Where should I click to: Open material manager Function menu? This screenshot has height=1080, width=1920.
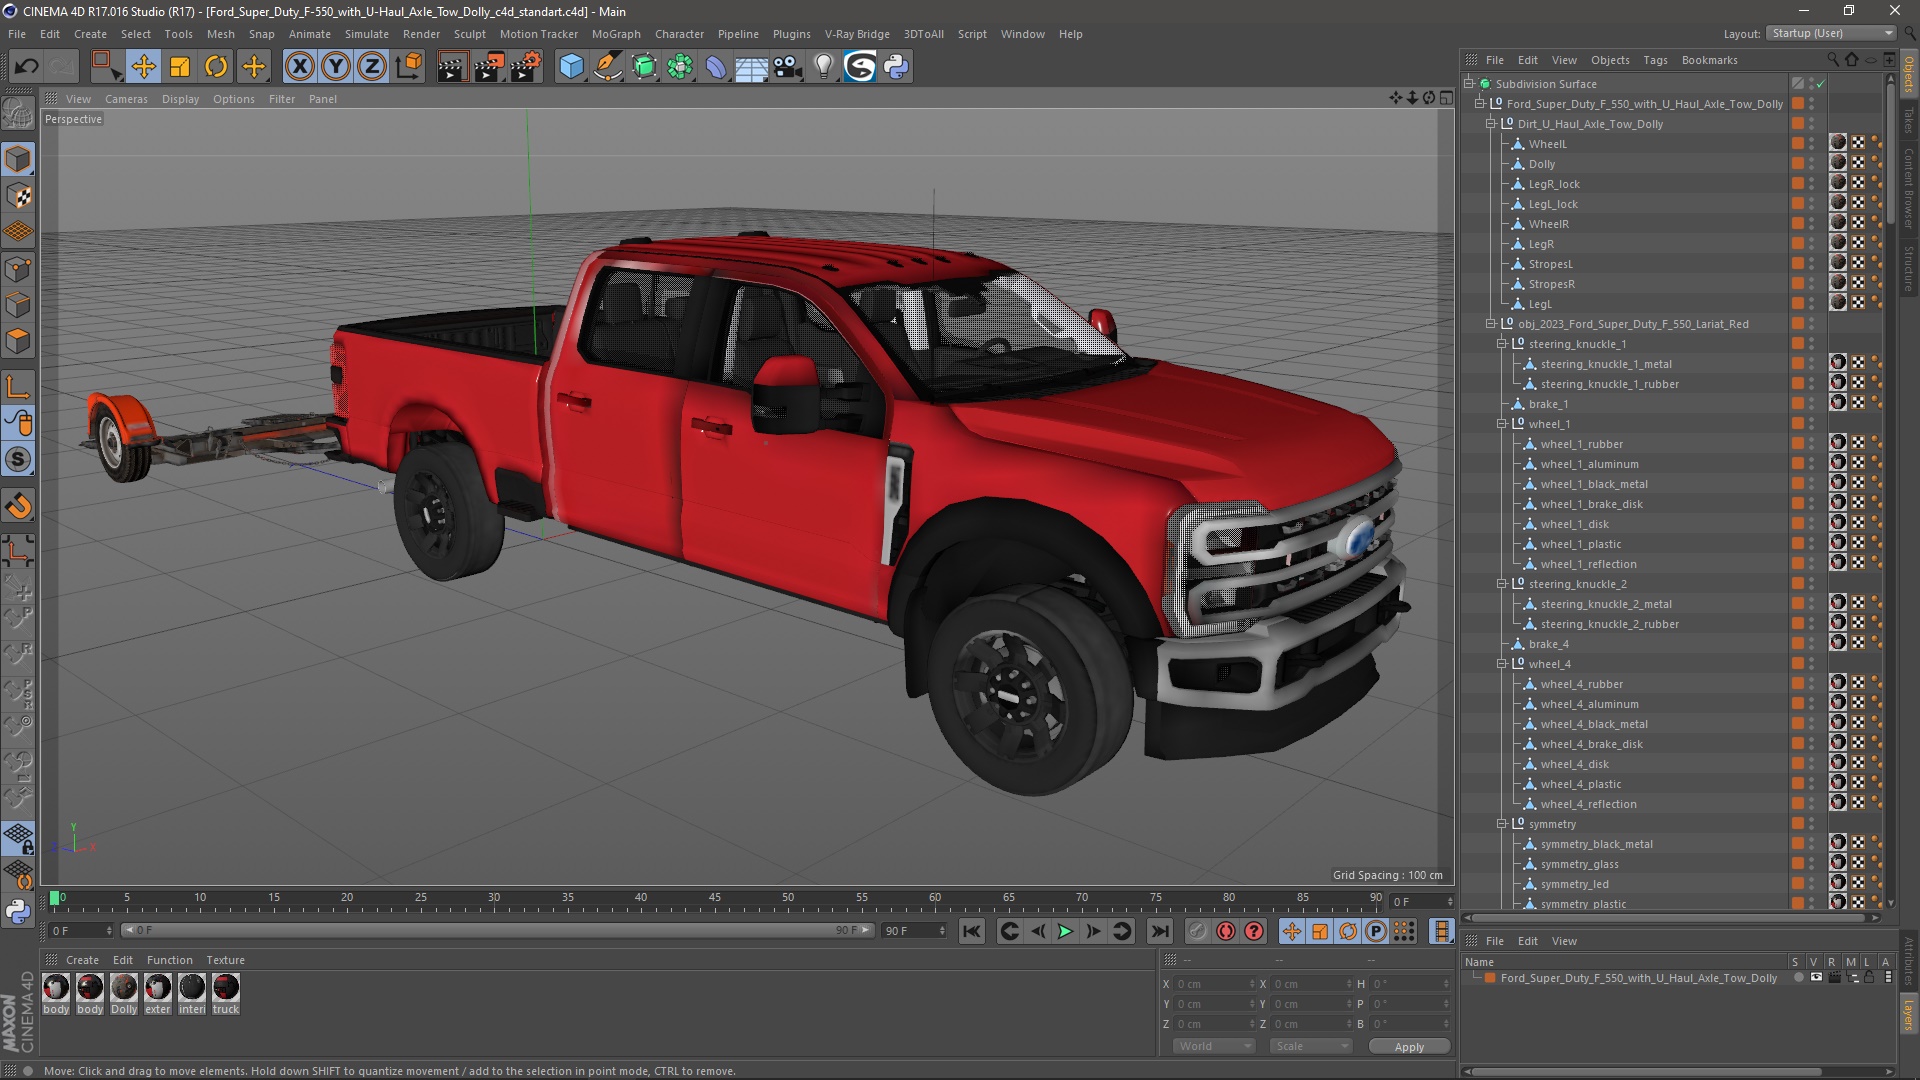point(169,960)
